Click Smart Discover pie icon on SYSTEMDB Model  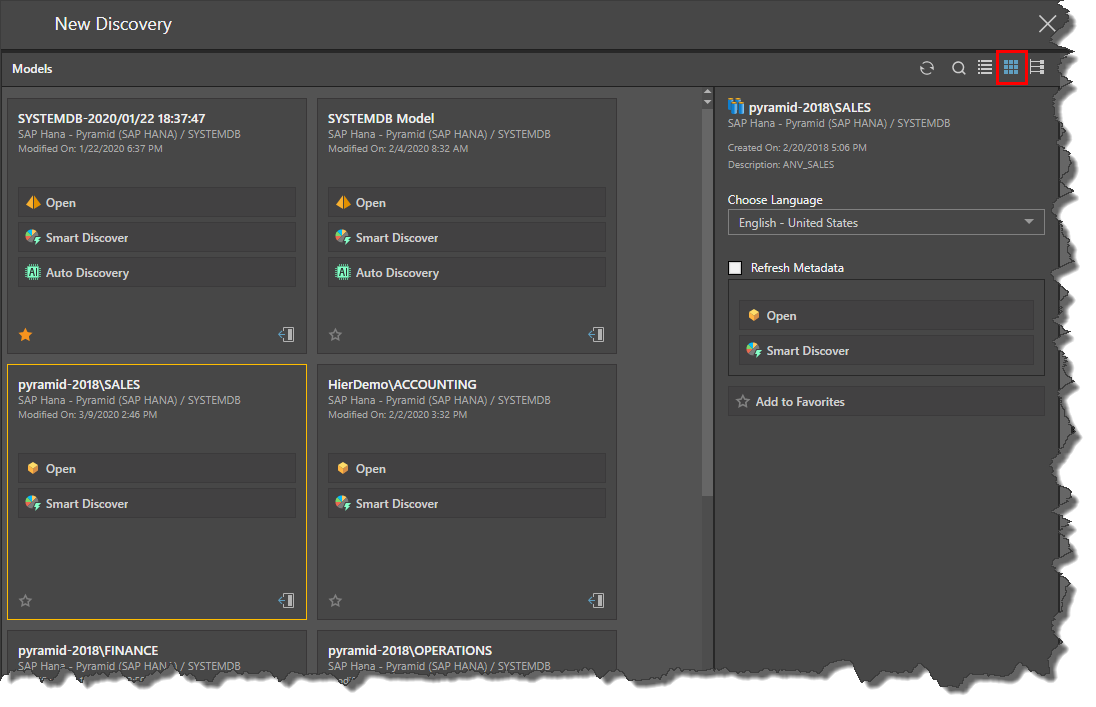point(342,237)
